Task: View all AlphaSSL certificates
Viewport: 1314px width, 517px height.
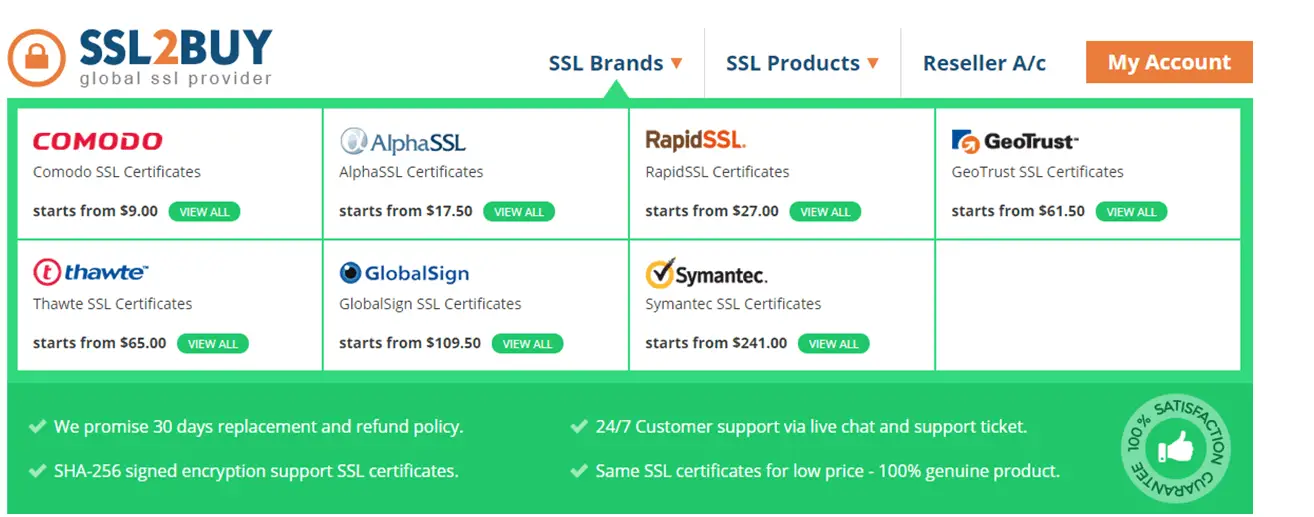Action: pos(519,212)
